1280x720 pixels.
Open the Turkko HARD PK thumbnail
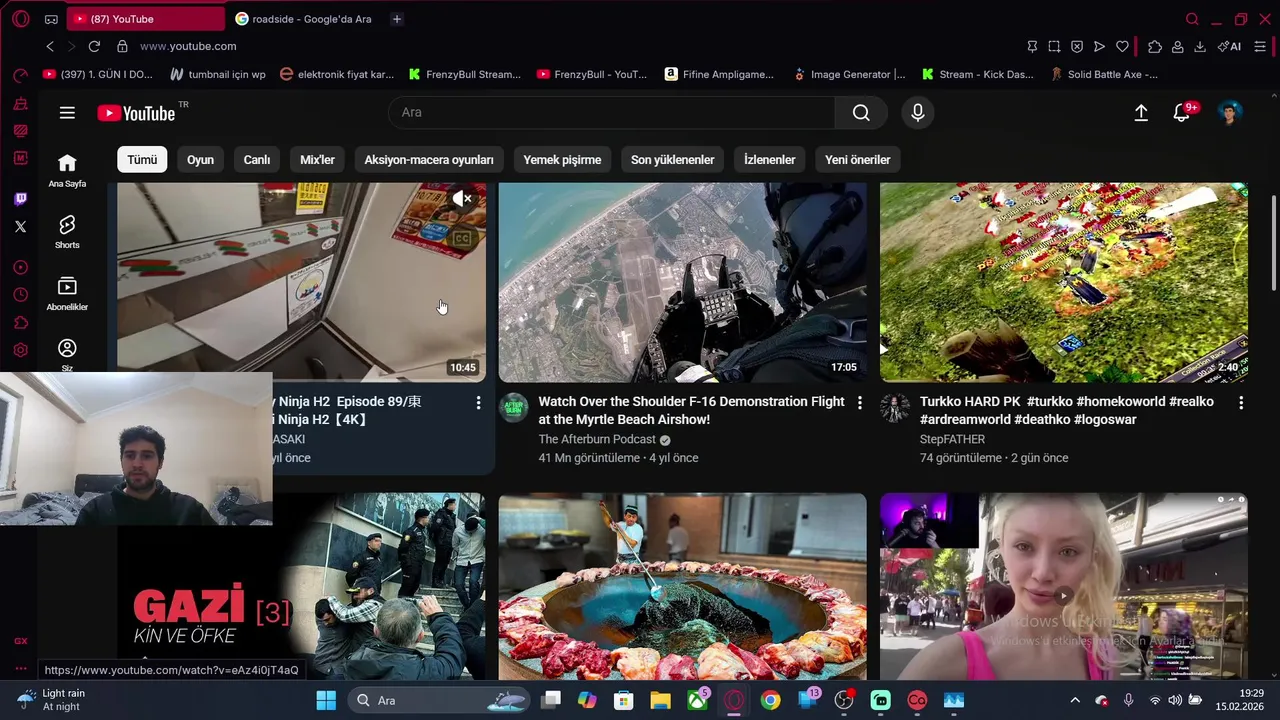coord(1064,282)
